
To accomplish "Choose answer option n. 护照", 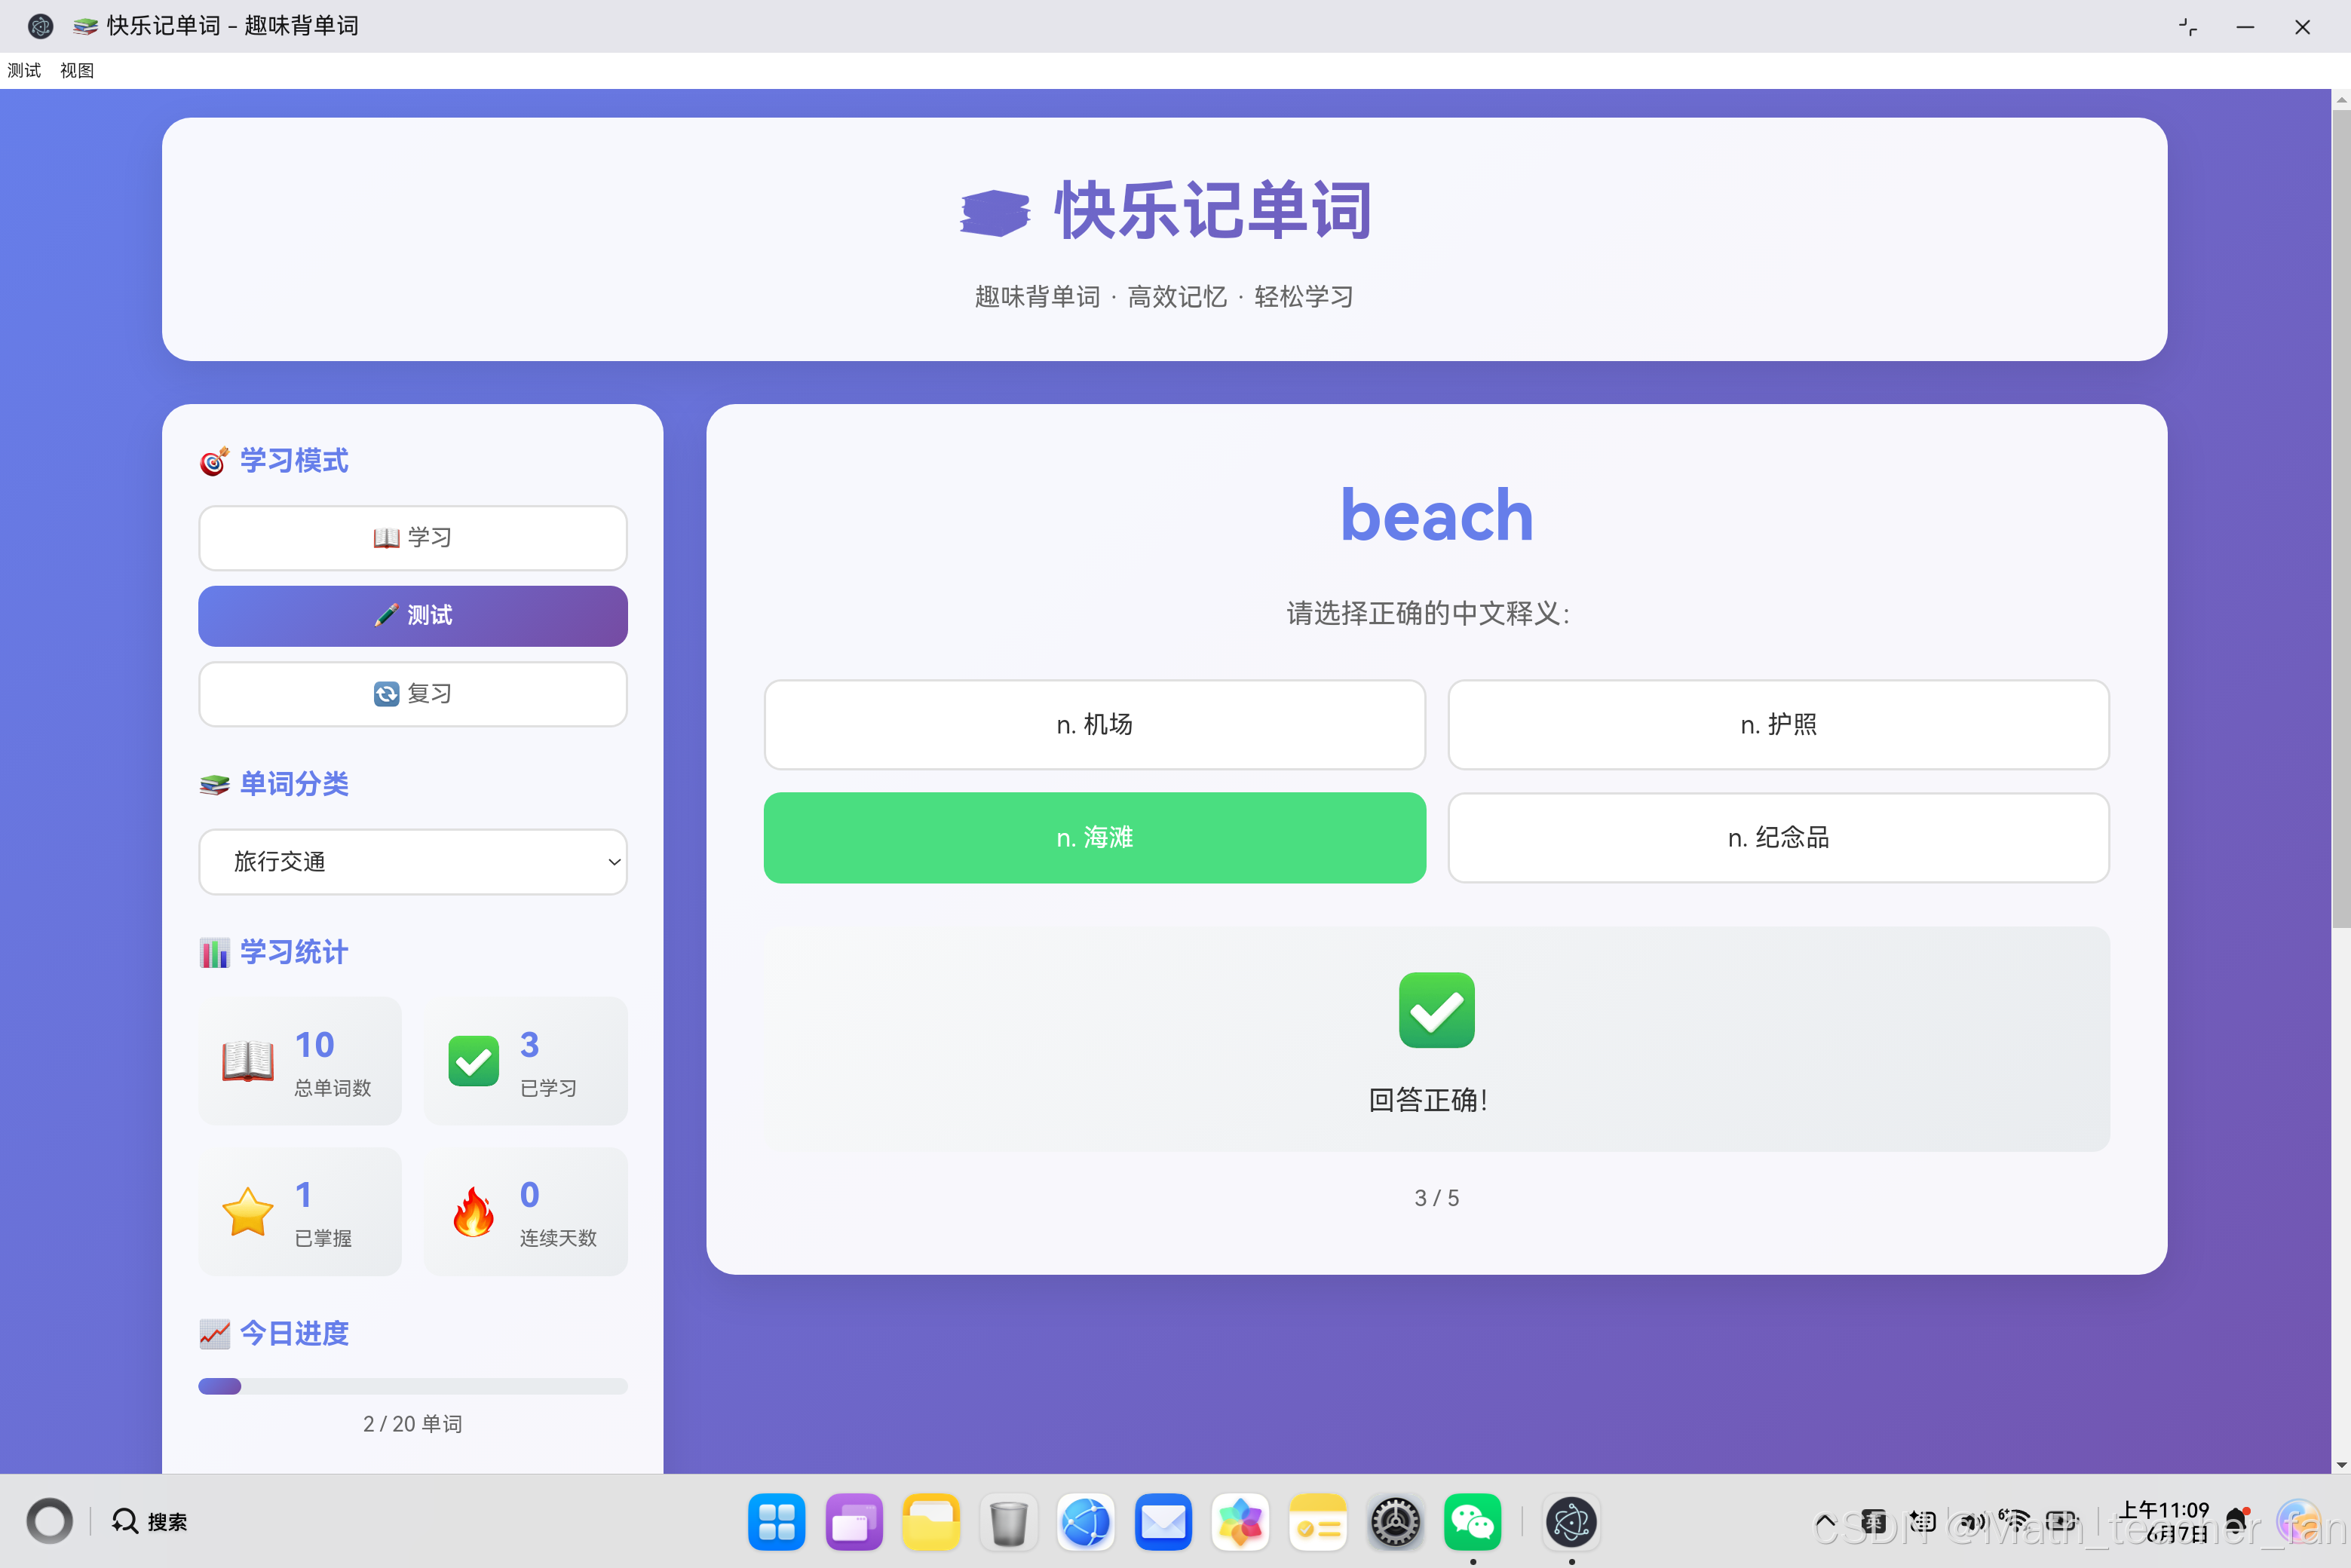I will pyautogui.click(x=1778, y=724).
